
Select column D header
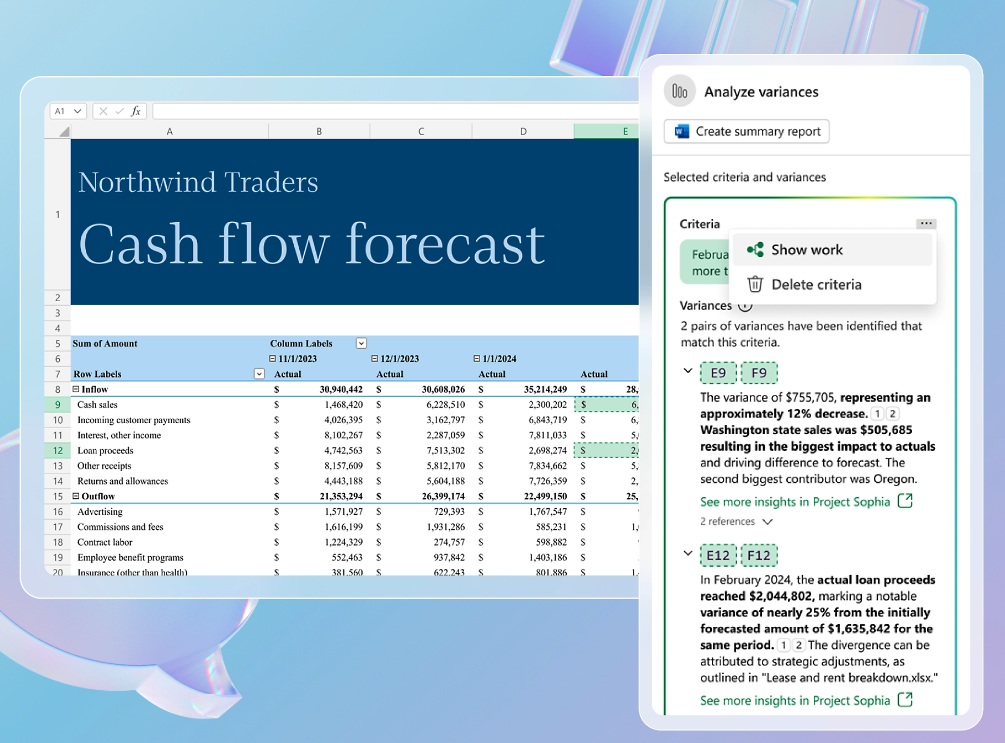[x=523, y=131]
